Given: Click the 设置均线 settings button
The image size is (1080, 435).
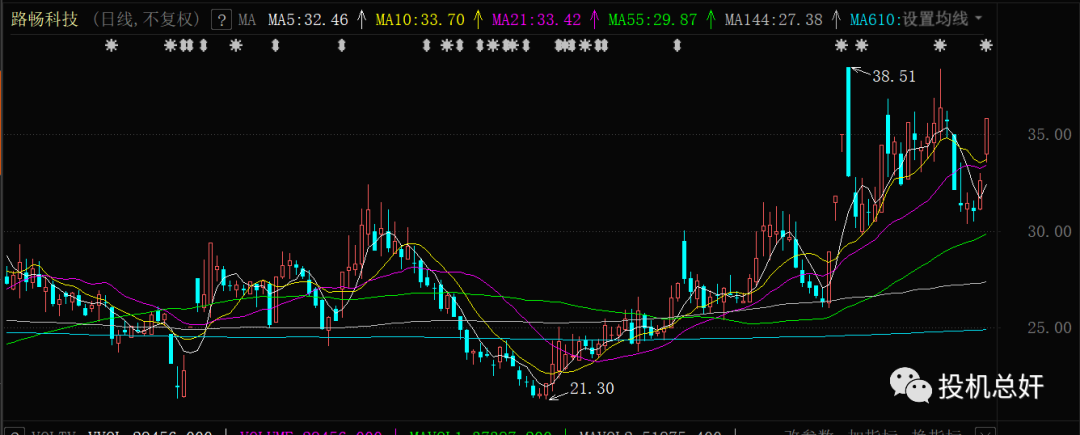Looking at the screenshot, I should (x=934, y=19).
